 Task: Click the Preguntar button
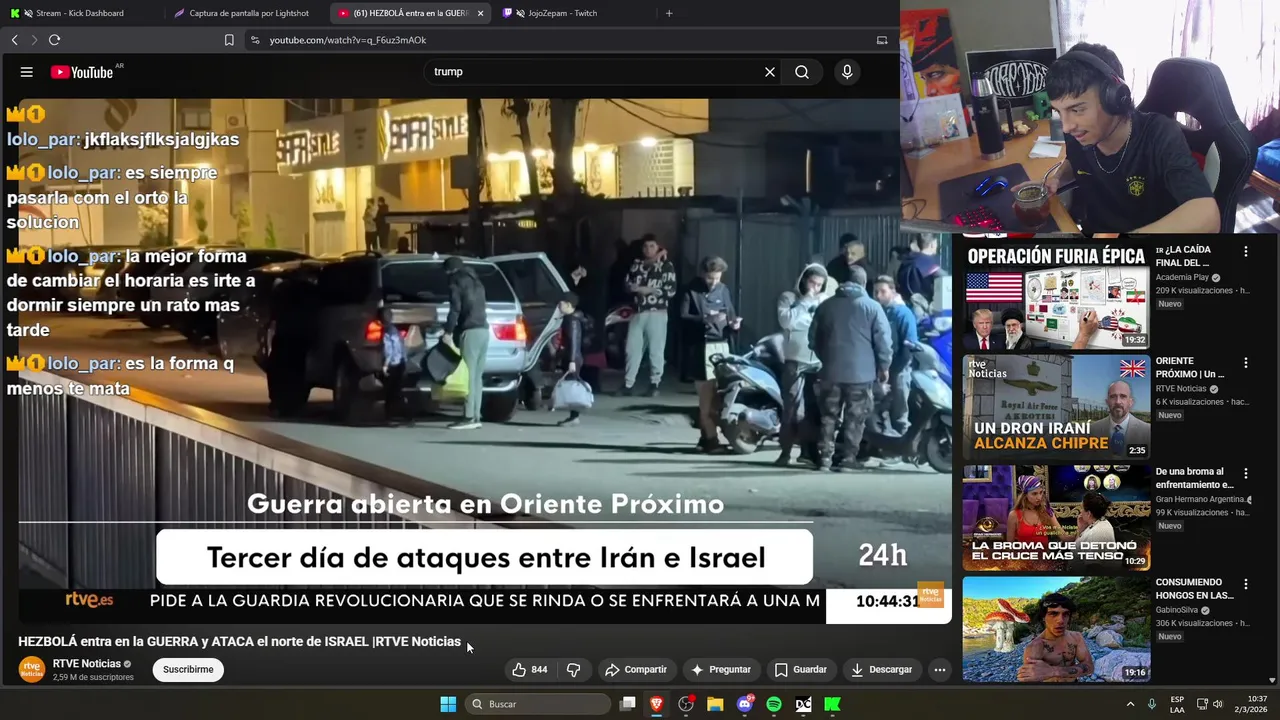720,670
